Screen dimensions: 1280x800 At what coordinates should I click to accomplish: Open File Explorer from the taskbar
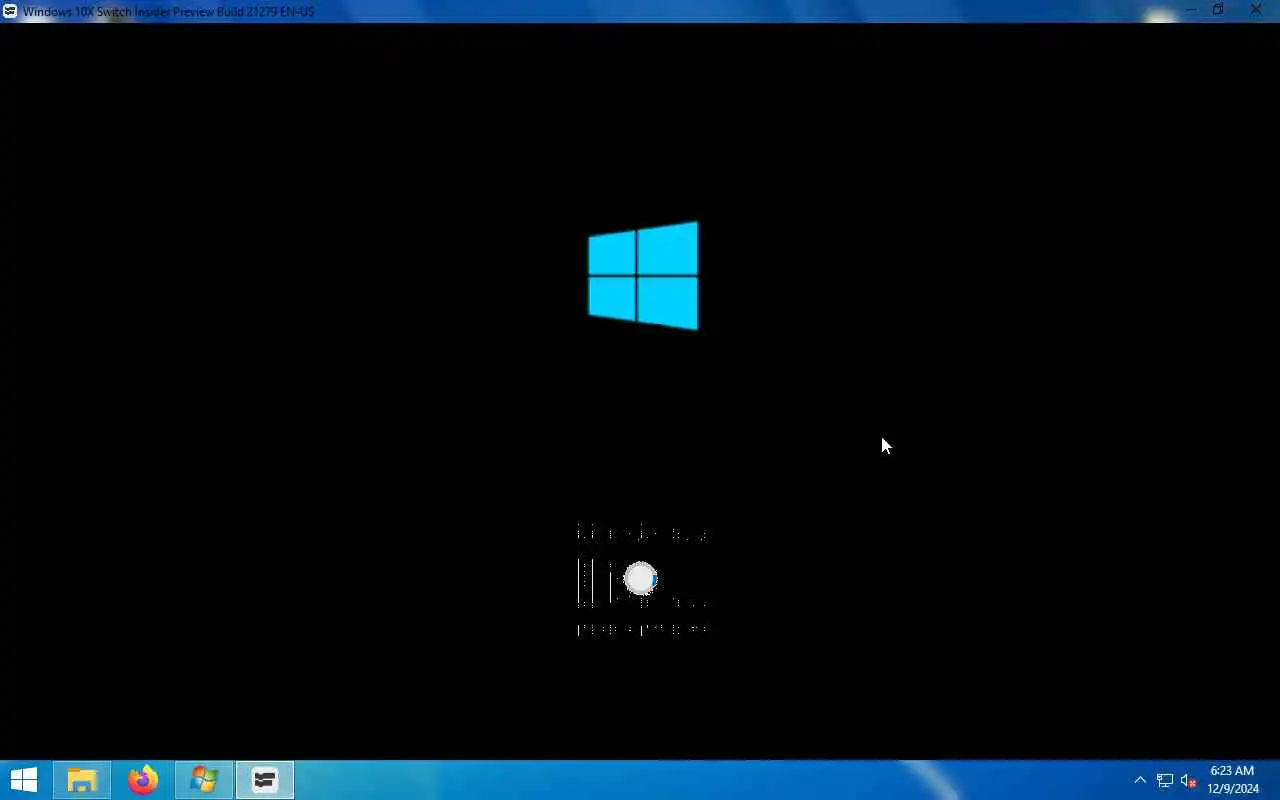pyautogui.click(x=82, y=780)
